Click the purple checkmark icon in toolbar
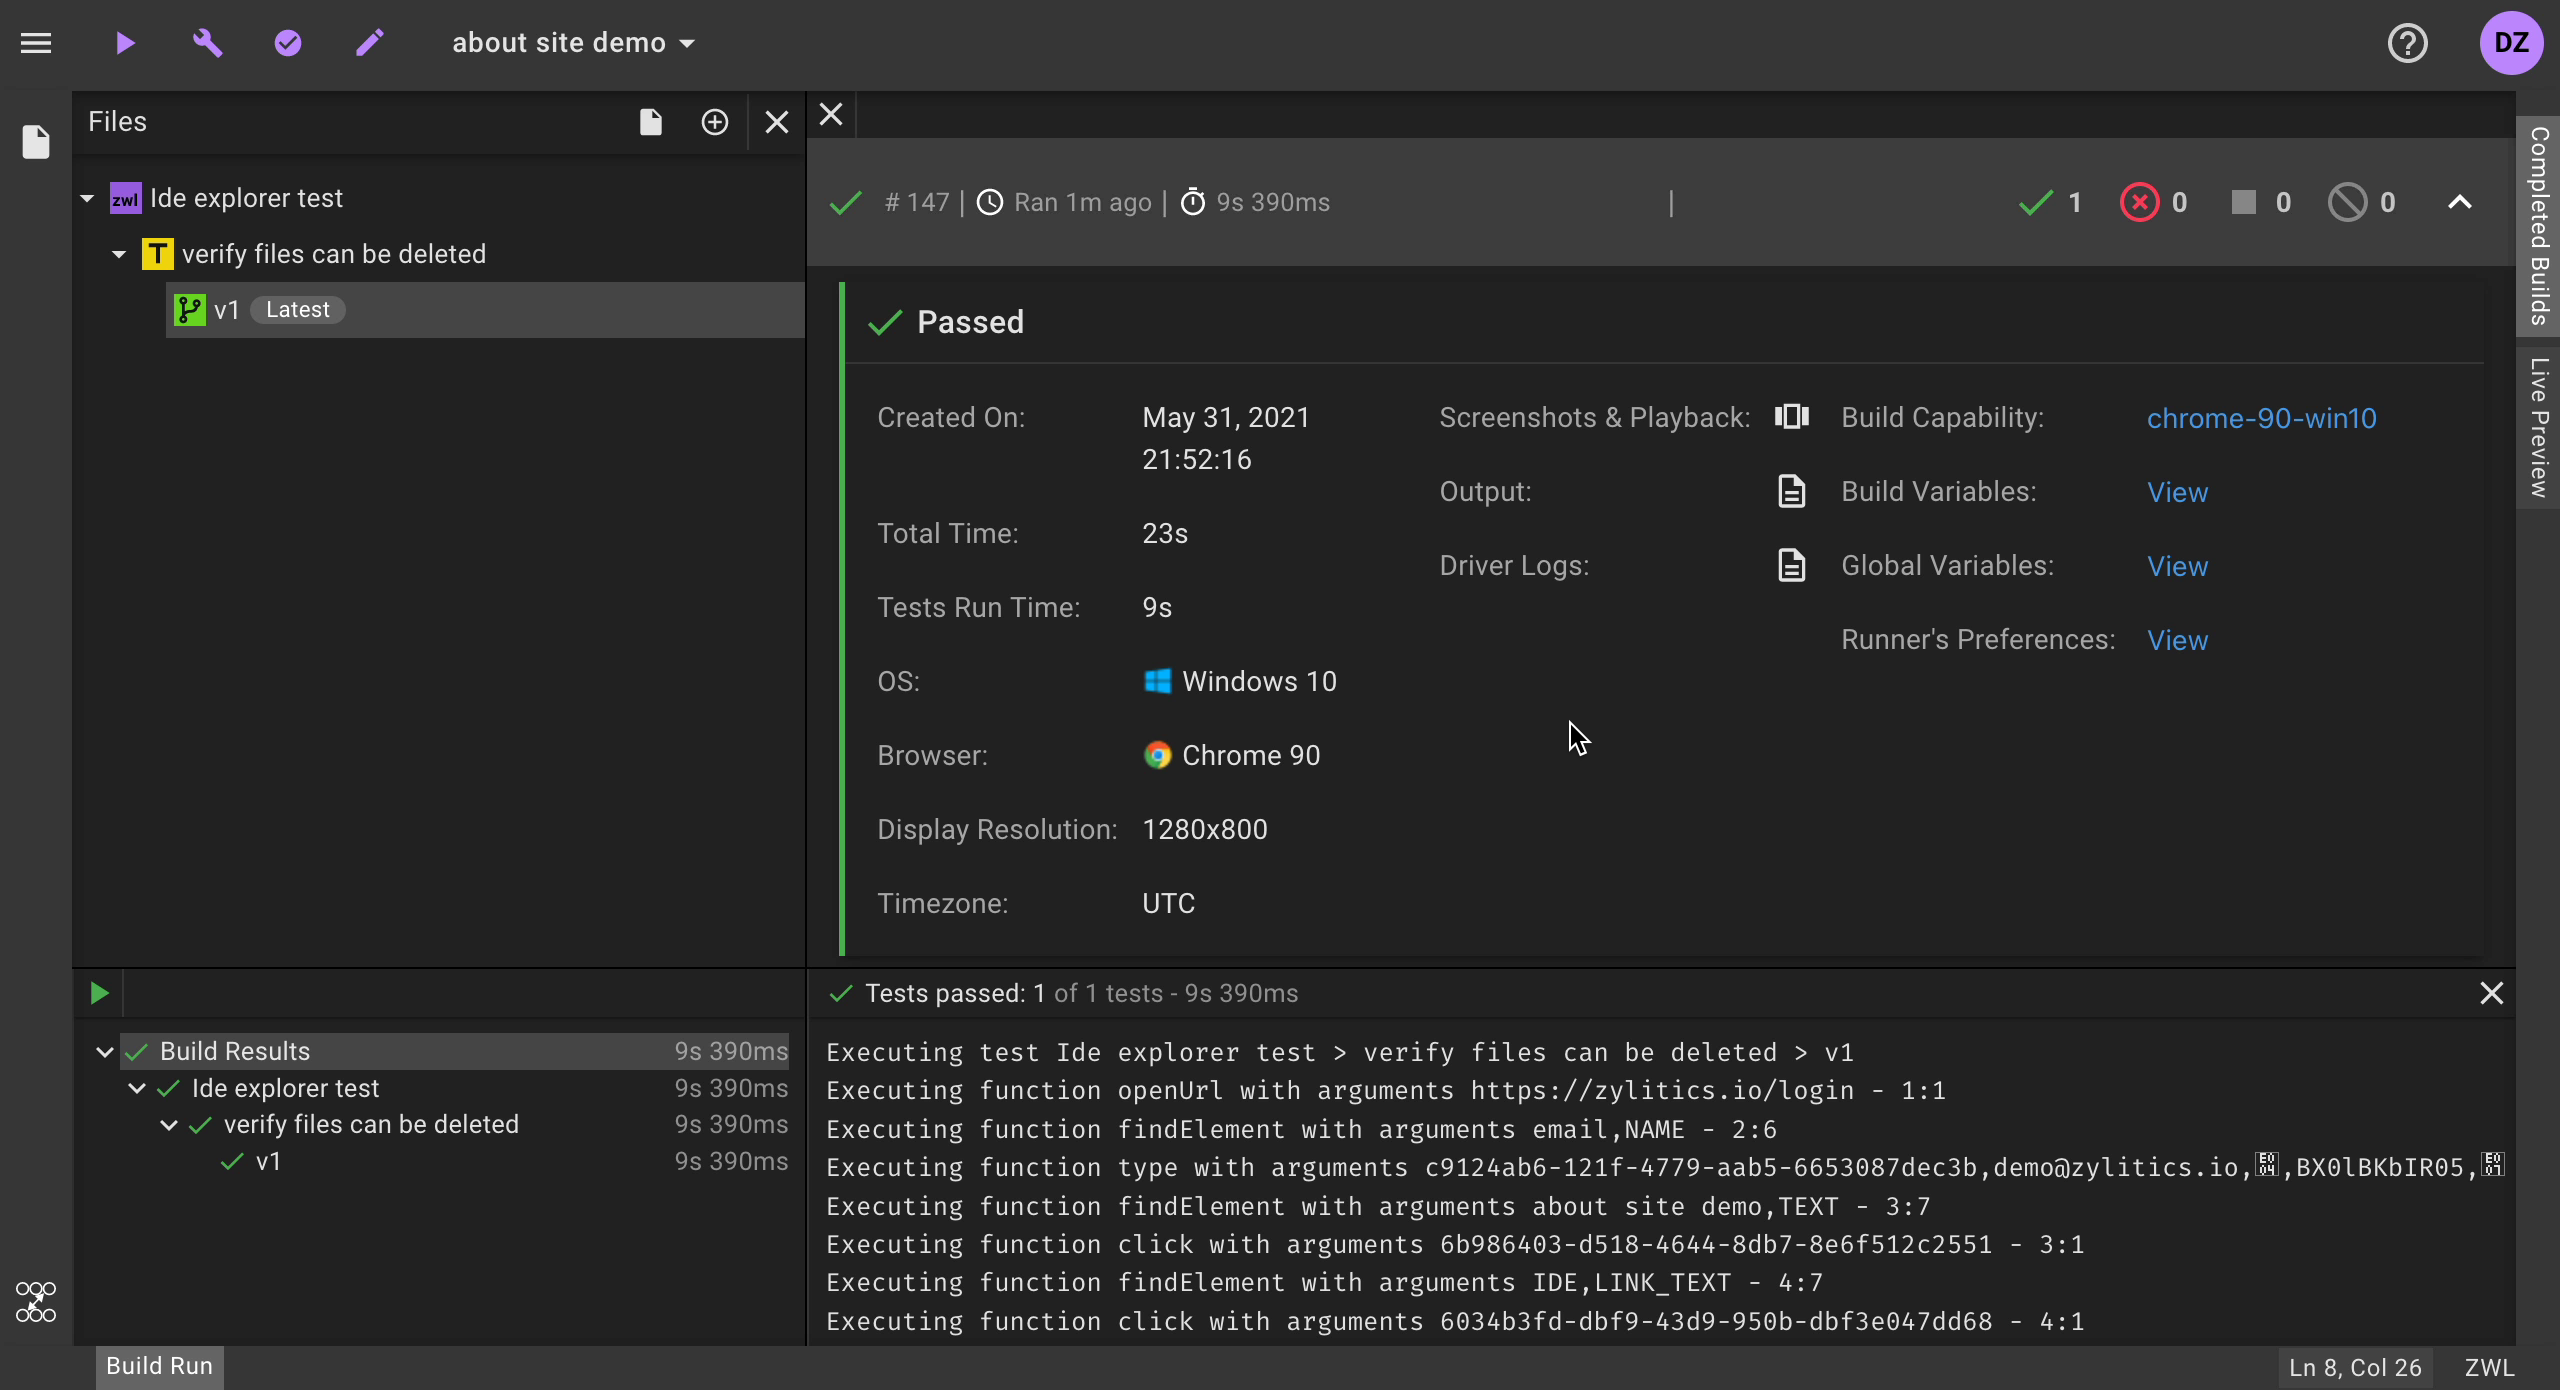The width and height of the screenshot is (2560, 1390). (288, 43)
